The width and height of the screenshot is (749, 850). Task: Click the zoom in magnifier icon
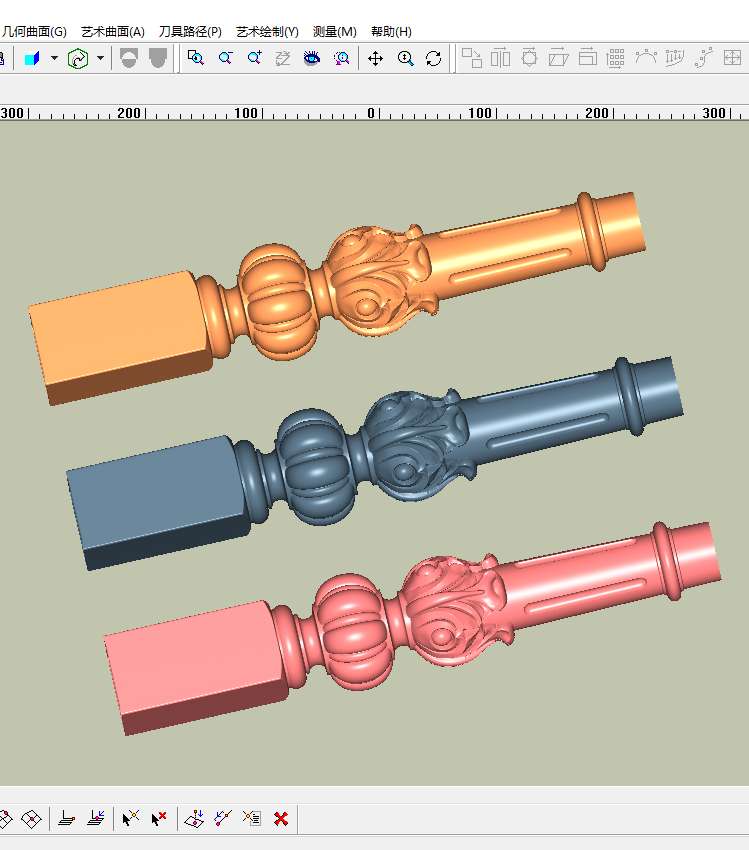pyautogui.click(x=254, y=57)
